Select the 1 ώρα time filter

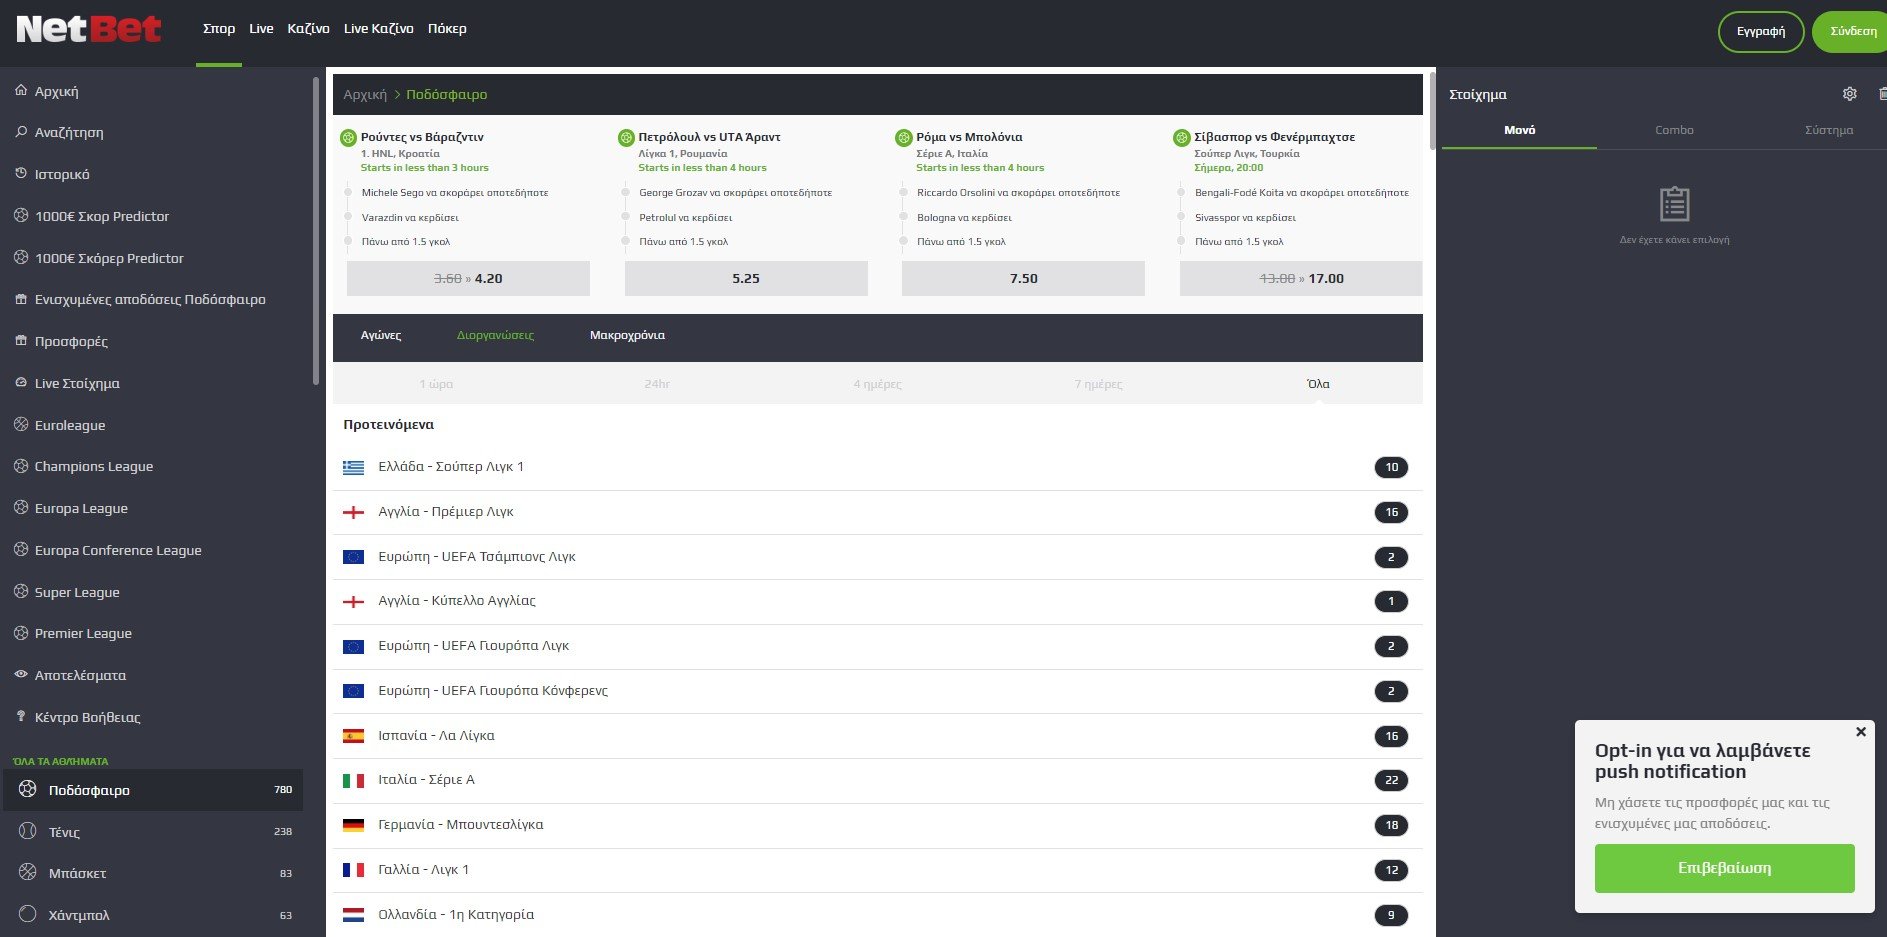click(x=436, y=384)
